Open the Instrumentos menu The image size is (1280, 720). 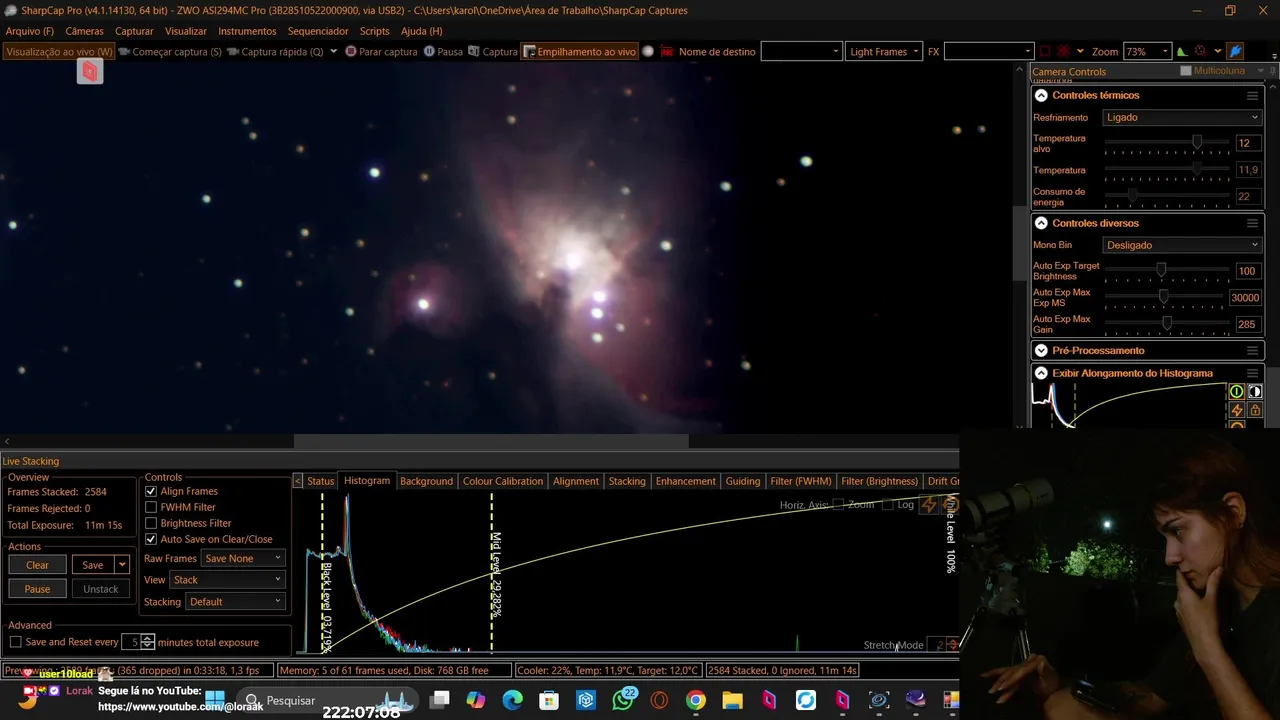coord(247,31)
